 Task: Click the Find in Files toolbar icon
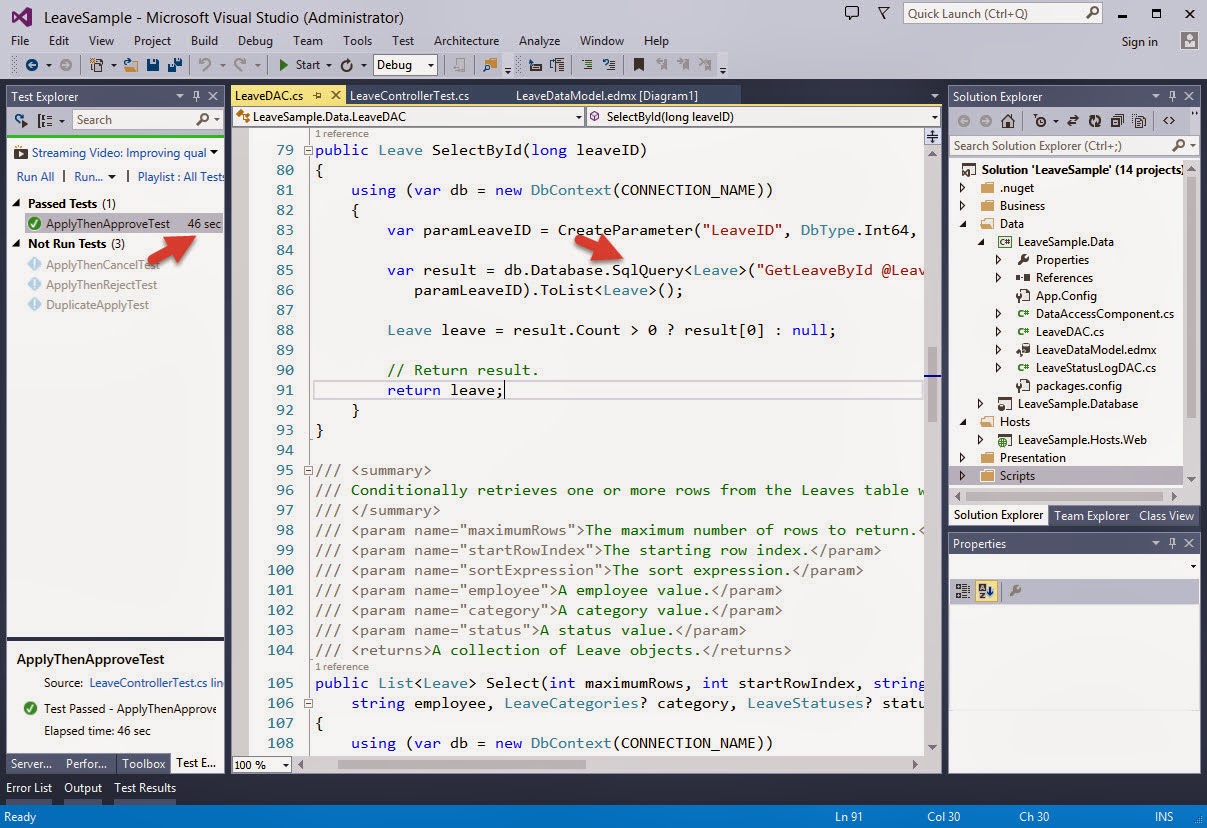490,65
